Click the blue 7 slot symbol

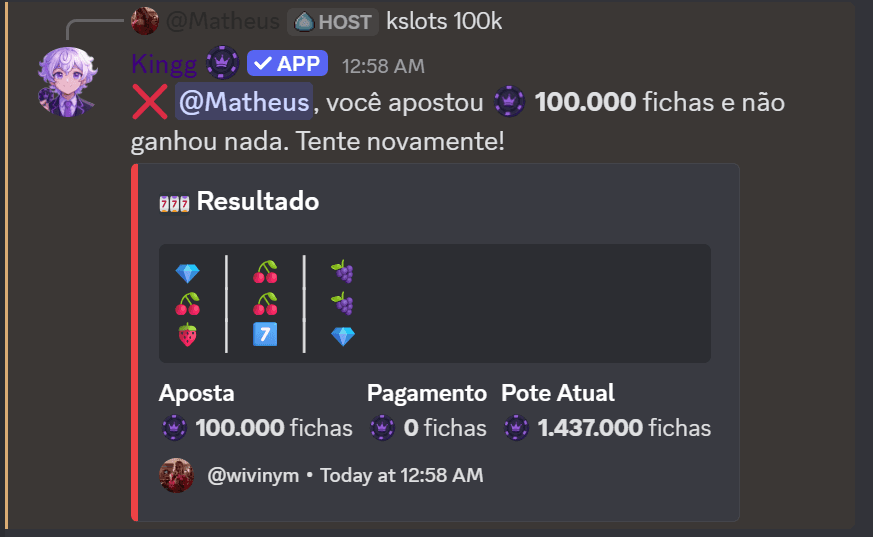[x=265, y=334]
